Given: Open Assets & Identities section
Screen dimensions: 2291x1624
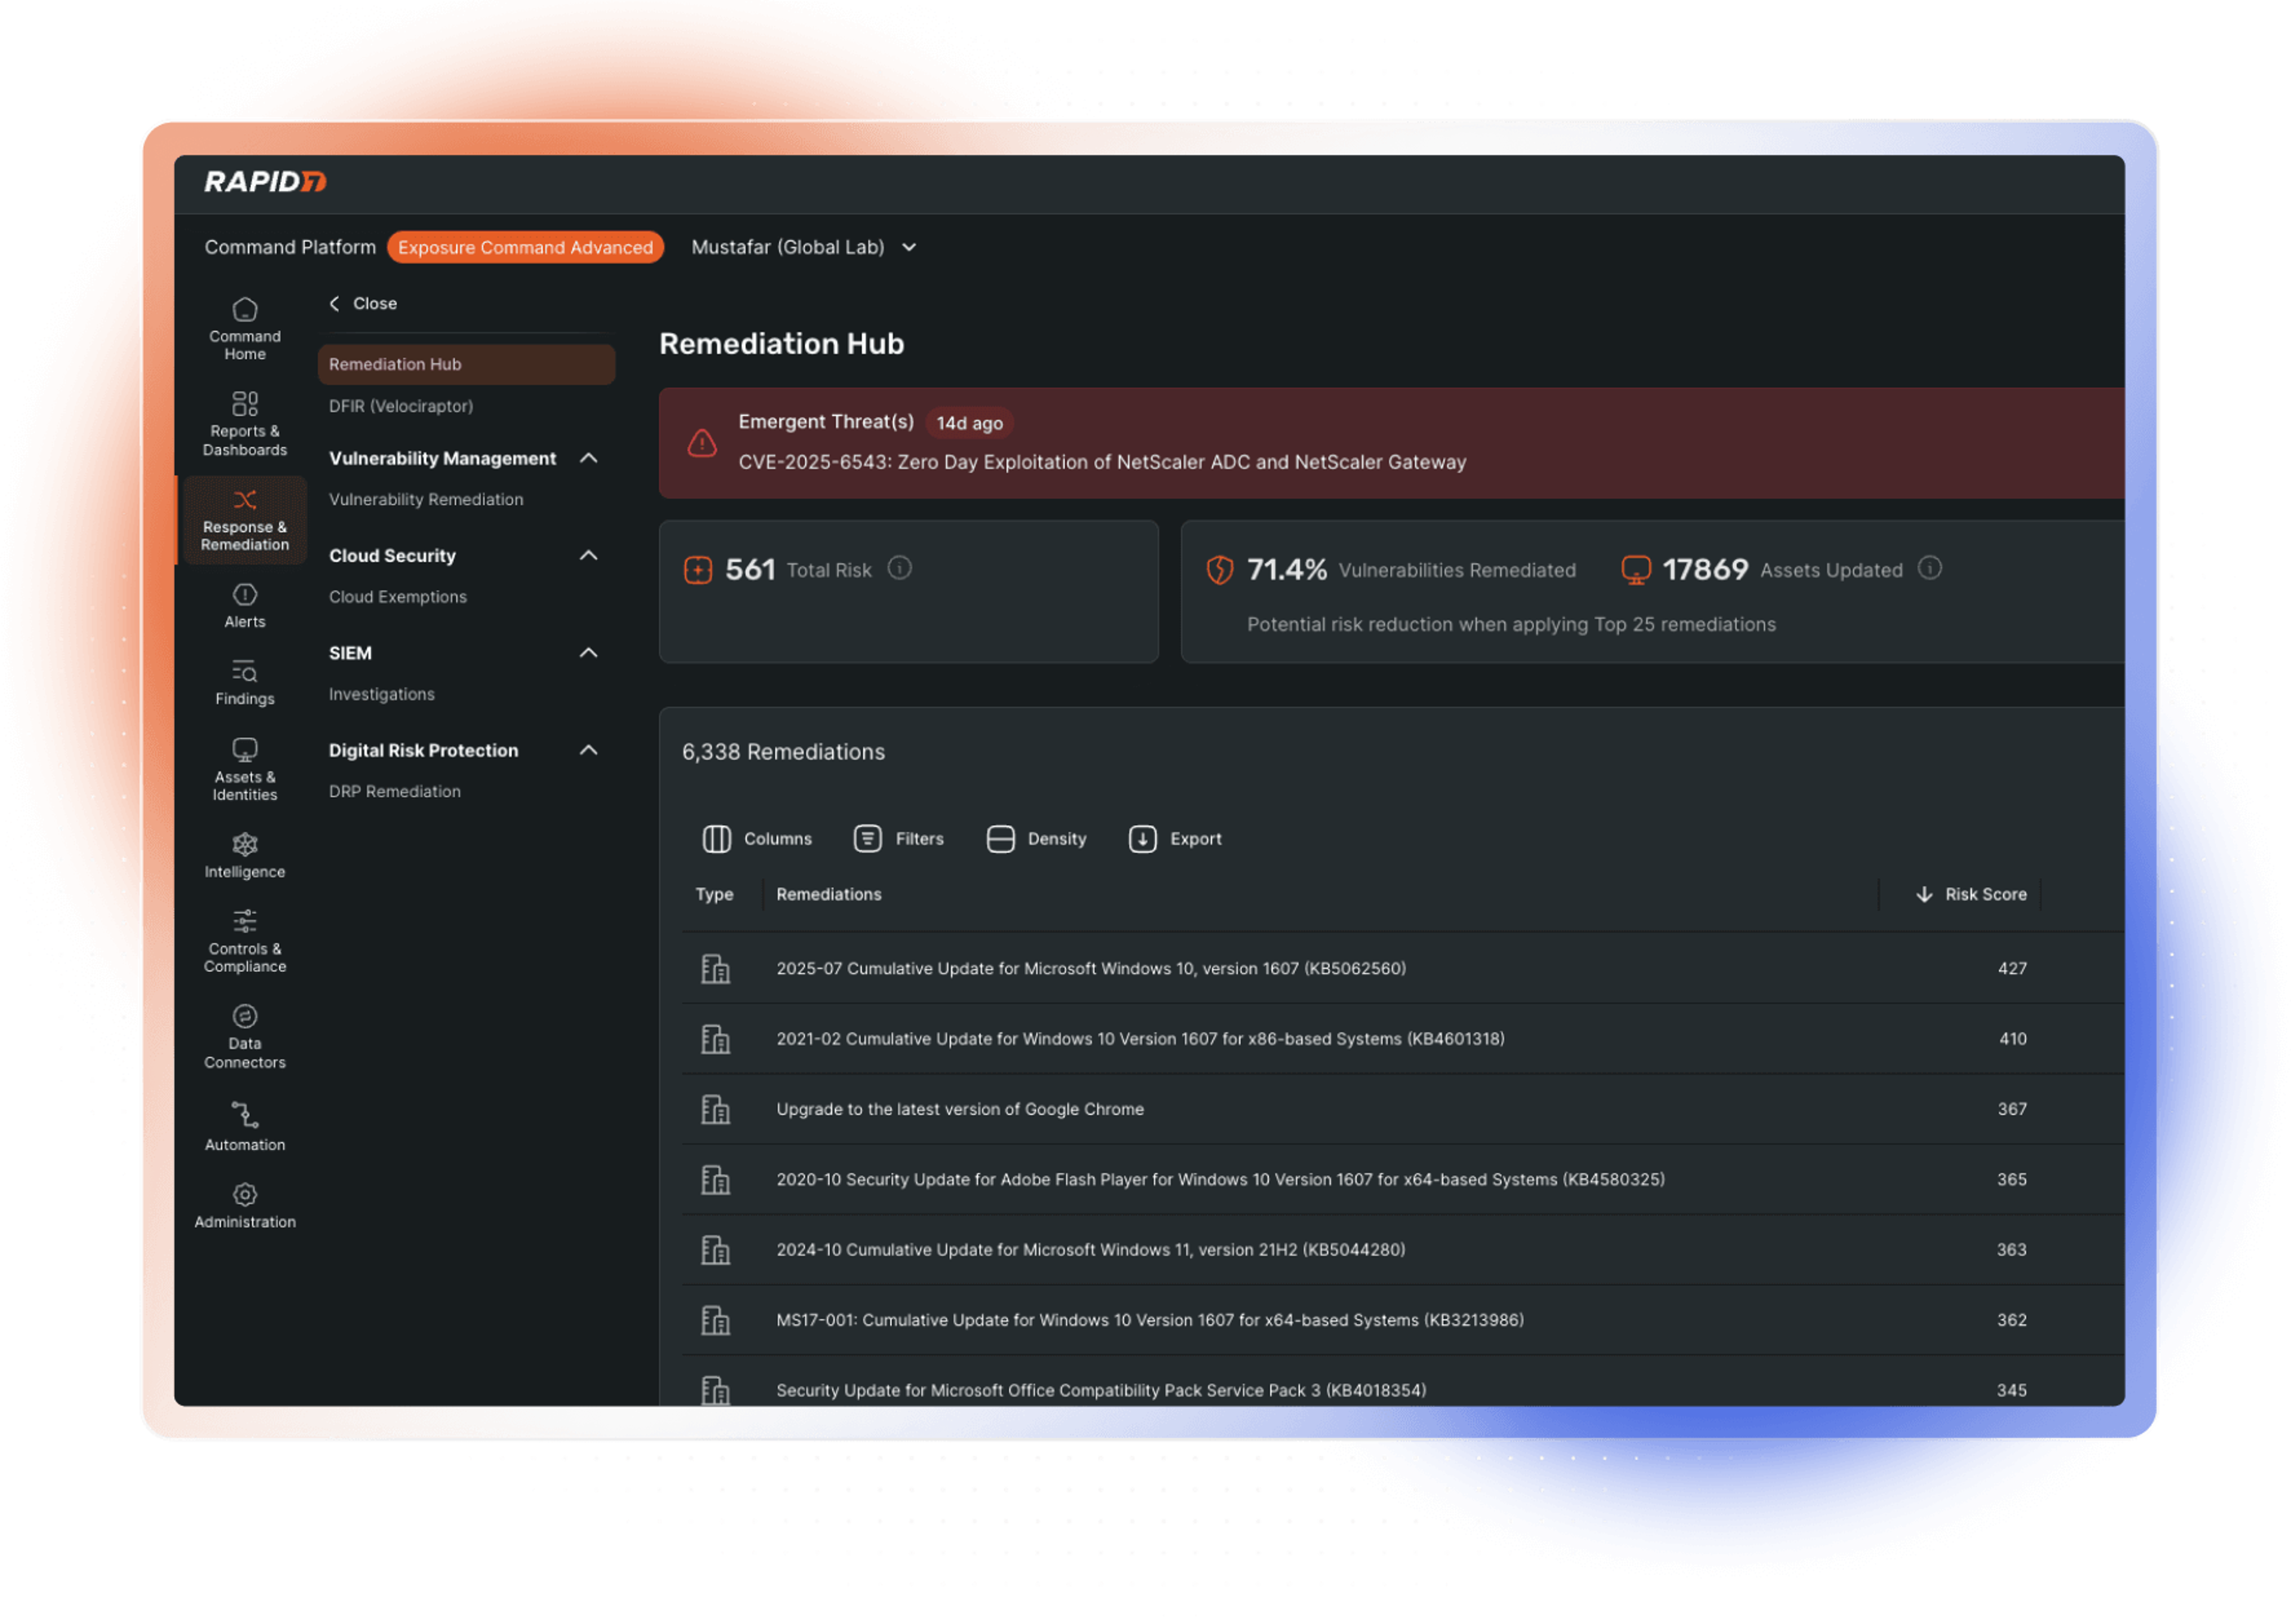Looking at the screenshot, I should (x=245, y=769).
